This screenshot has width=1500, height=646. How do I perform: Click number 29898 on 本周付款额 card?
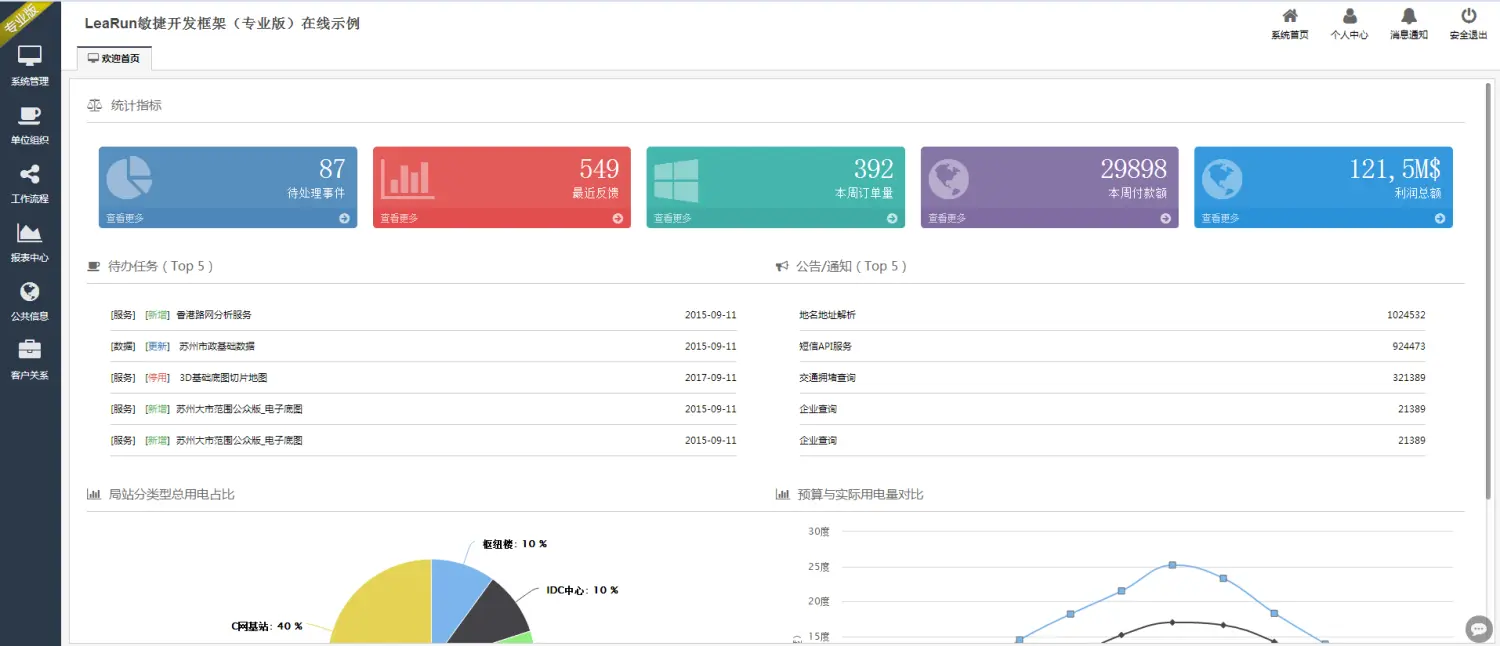[1133, 168]
